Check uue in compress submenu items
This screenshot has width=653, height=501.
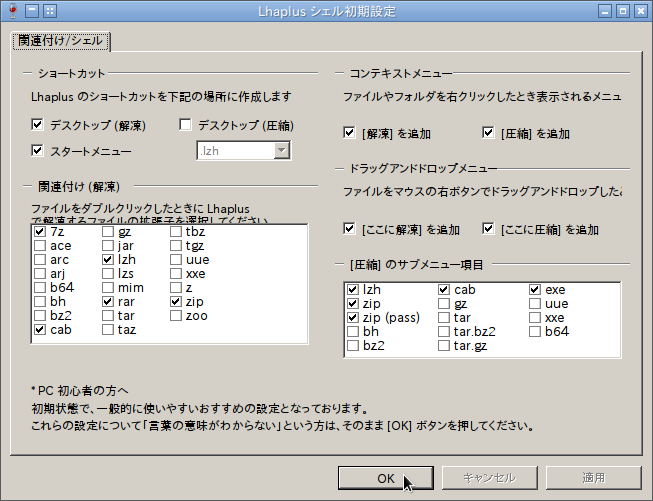click(x=535, y=304)
